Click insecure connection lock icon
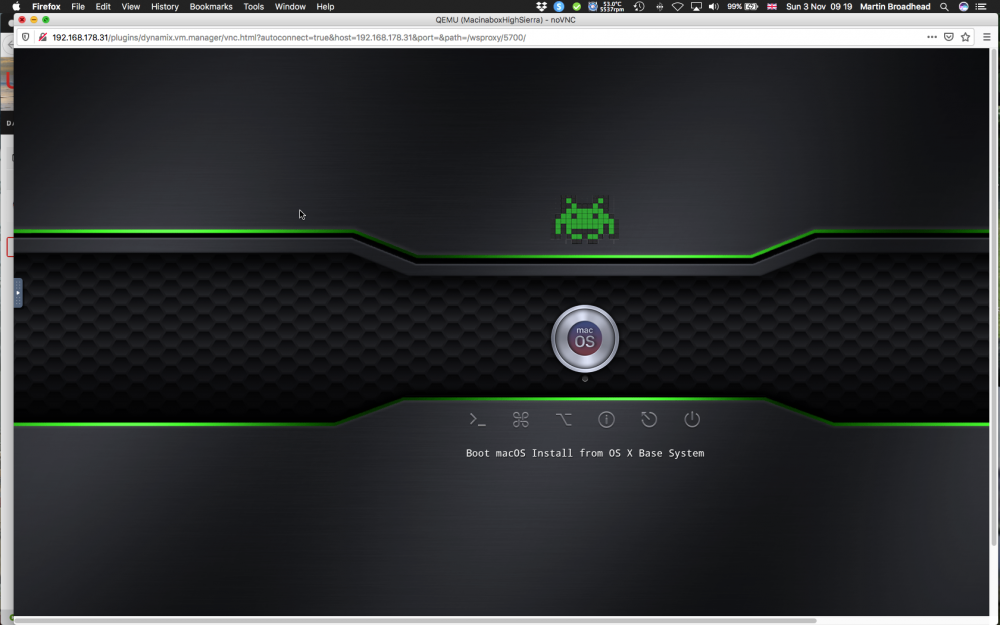Viewport: 1000px width, 625px height. pyautogui.click(x=42, y=37)
